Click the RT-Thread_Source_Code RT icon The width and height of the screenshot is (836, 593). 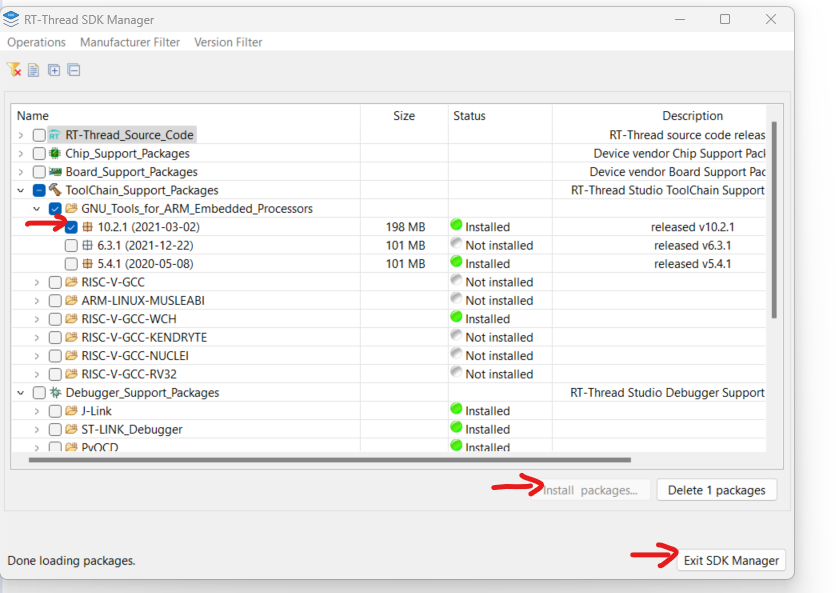pyautogui.click(x=55, y=135)
